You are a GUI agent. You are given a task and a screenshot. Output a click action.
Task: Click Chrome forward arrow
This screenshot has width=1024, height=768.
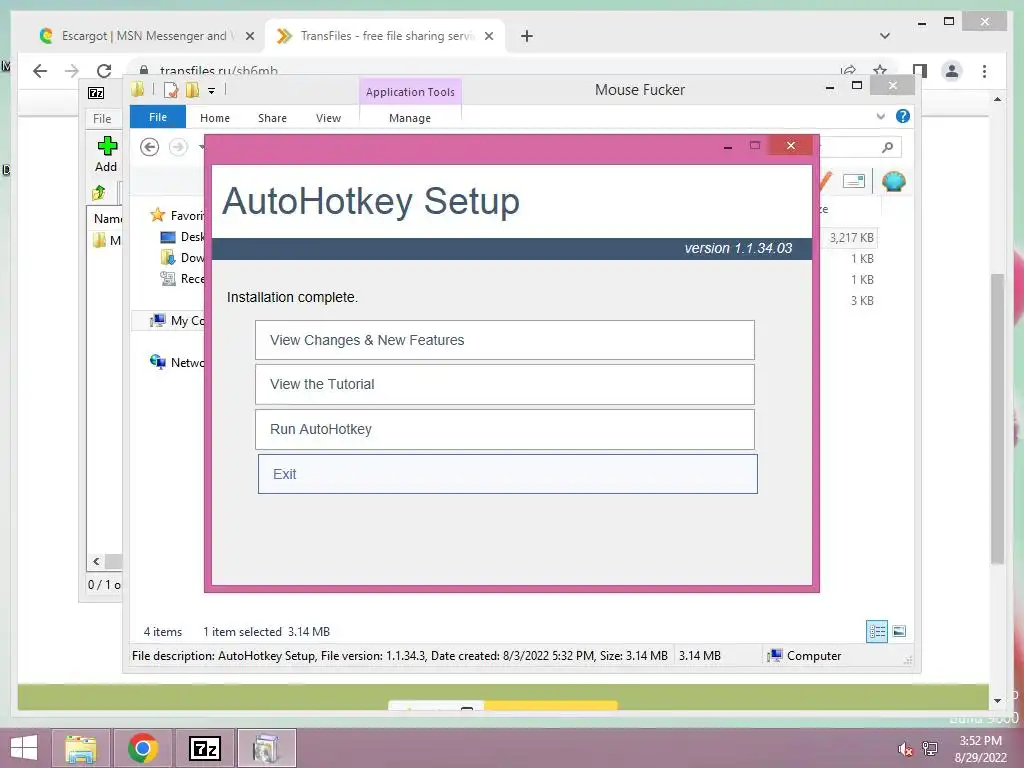(x=72, y=71)
